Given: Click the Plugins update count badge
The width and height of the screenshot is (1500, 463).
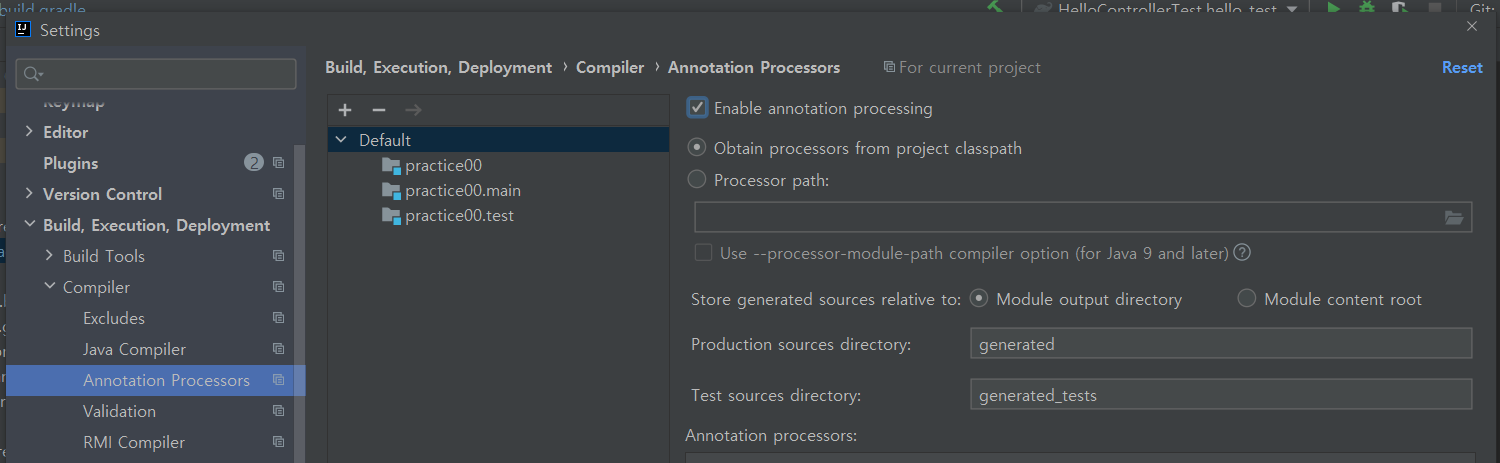Looking at the screenshot, I should coord(254,163).
